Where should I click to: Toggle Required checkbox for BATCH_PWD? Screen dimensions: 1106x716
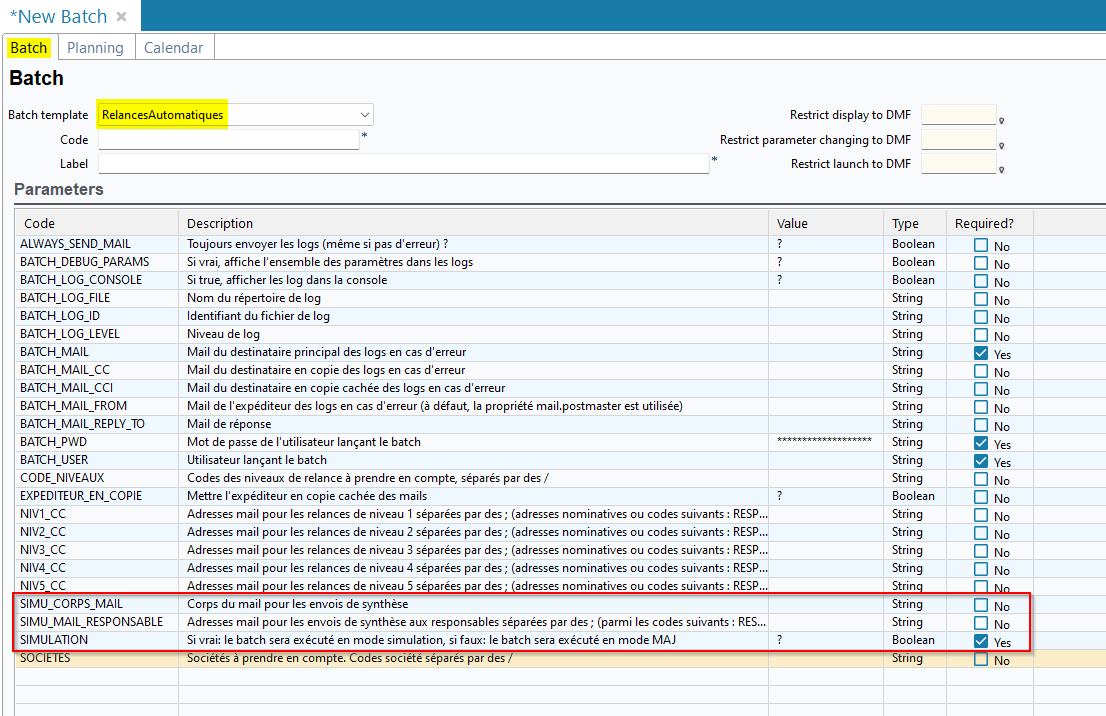point(981,443)
